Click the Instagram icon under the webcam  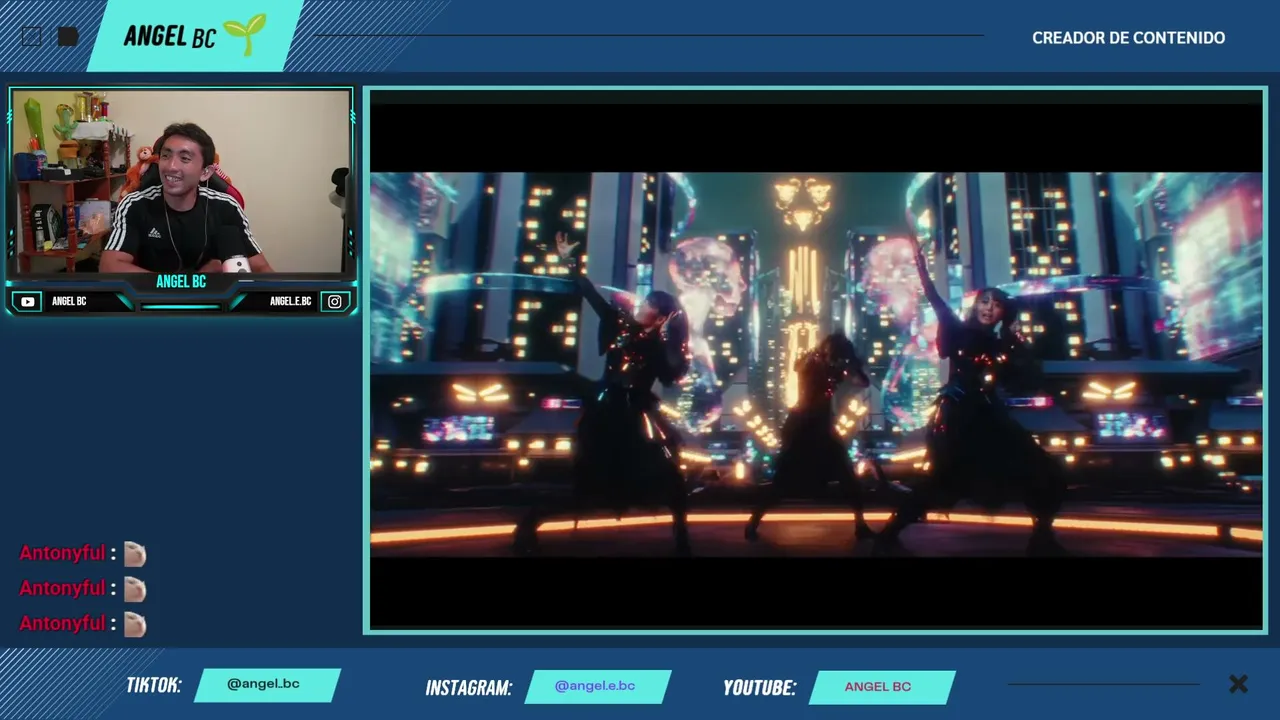click(335, 301)
